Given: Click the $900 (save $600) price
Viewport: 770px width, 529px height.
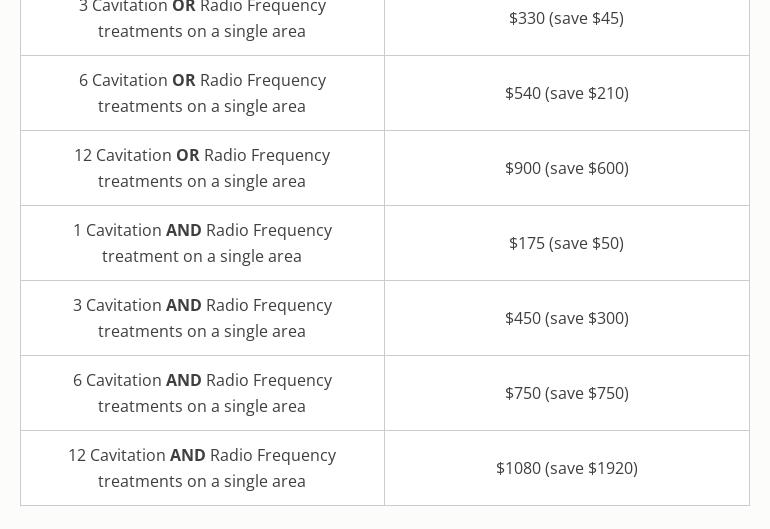Looking at the screenshot, I should (x=566, y=168).
